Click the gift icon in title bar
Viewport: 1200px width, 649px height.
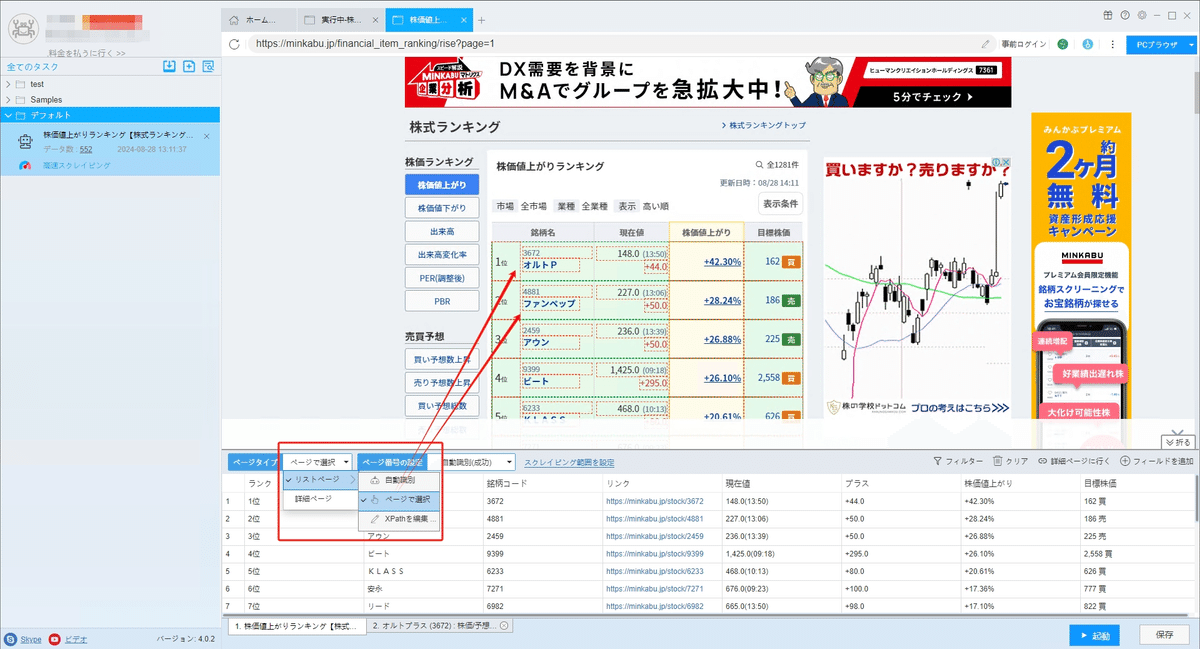tap(1108, 14)
